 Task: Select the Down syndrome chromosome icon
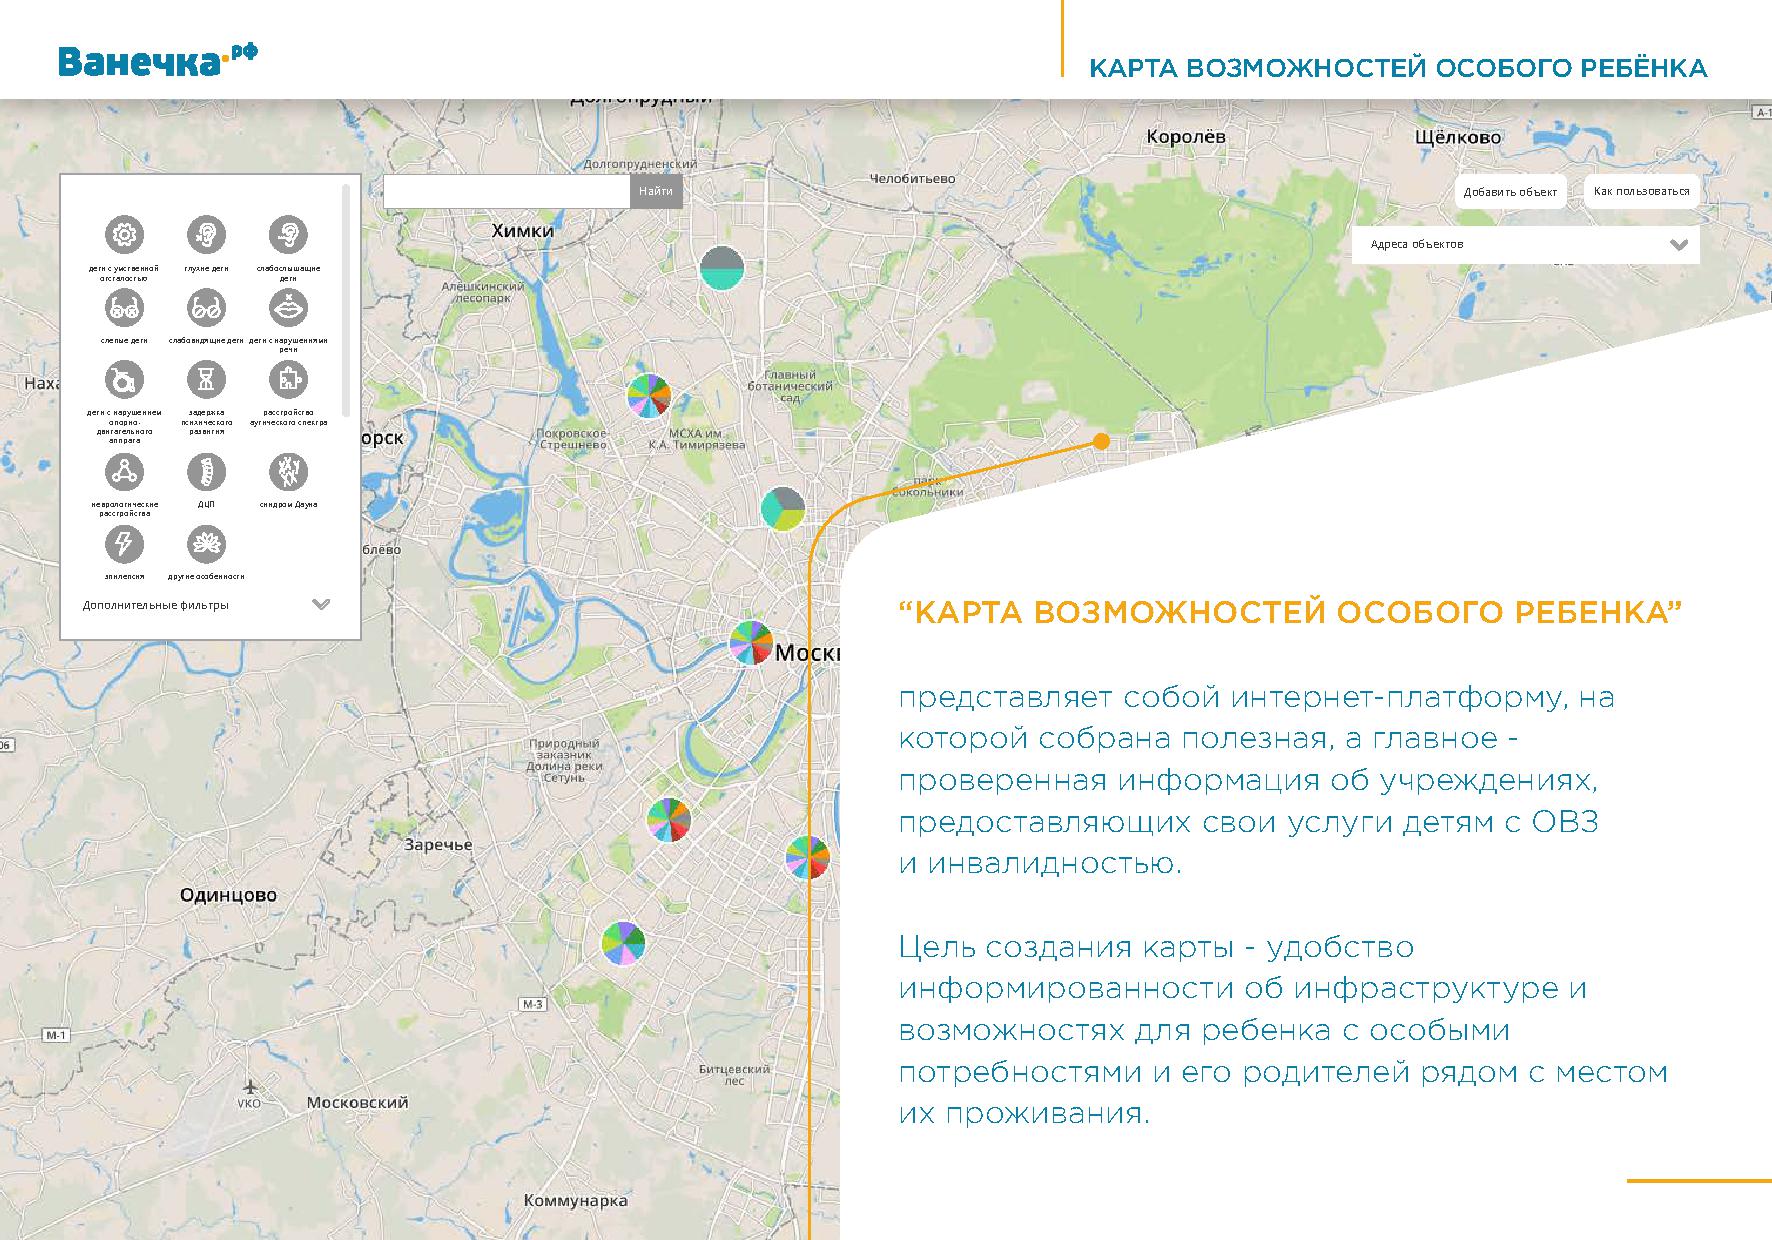[288, 471]
